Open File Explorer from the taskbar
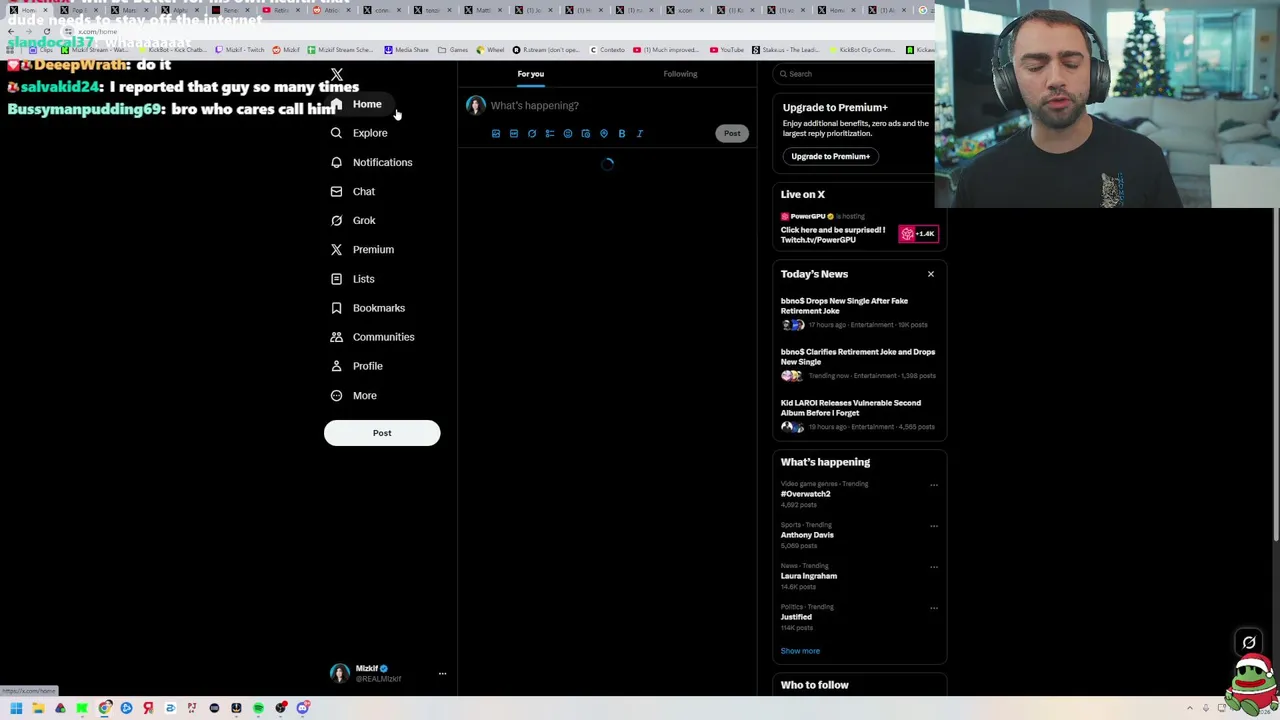Viewport: 1280px width, 720px height. 38,708
